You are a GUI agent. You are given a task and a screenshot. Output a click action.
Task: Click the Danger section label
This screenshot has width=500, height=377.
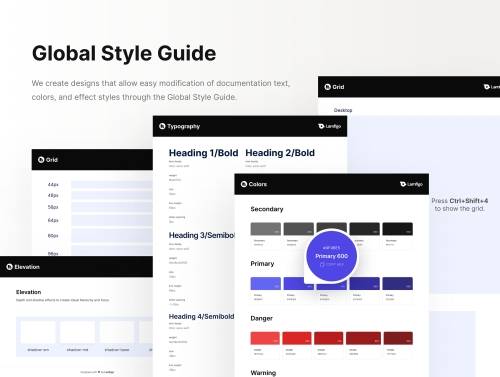tap(261, 318)
